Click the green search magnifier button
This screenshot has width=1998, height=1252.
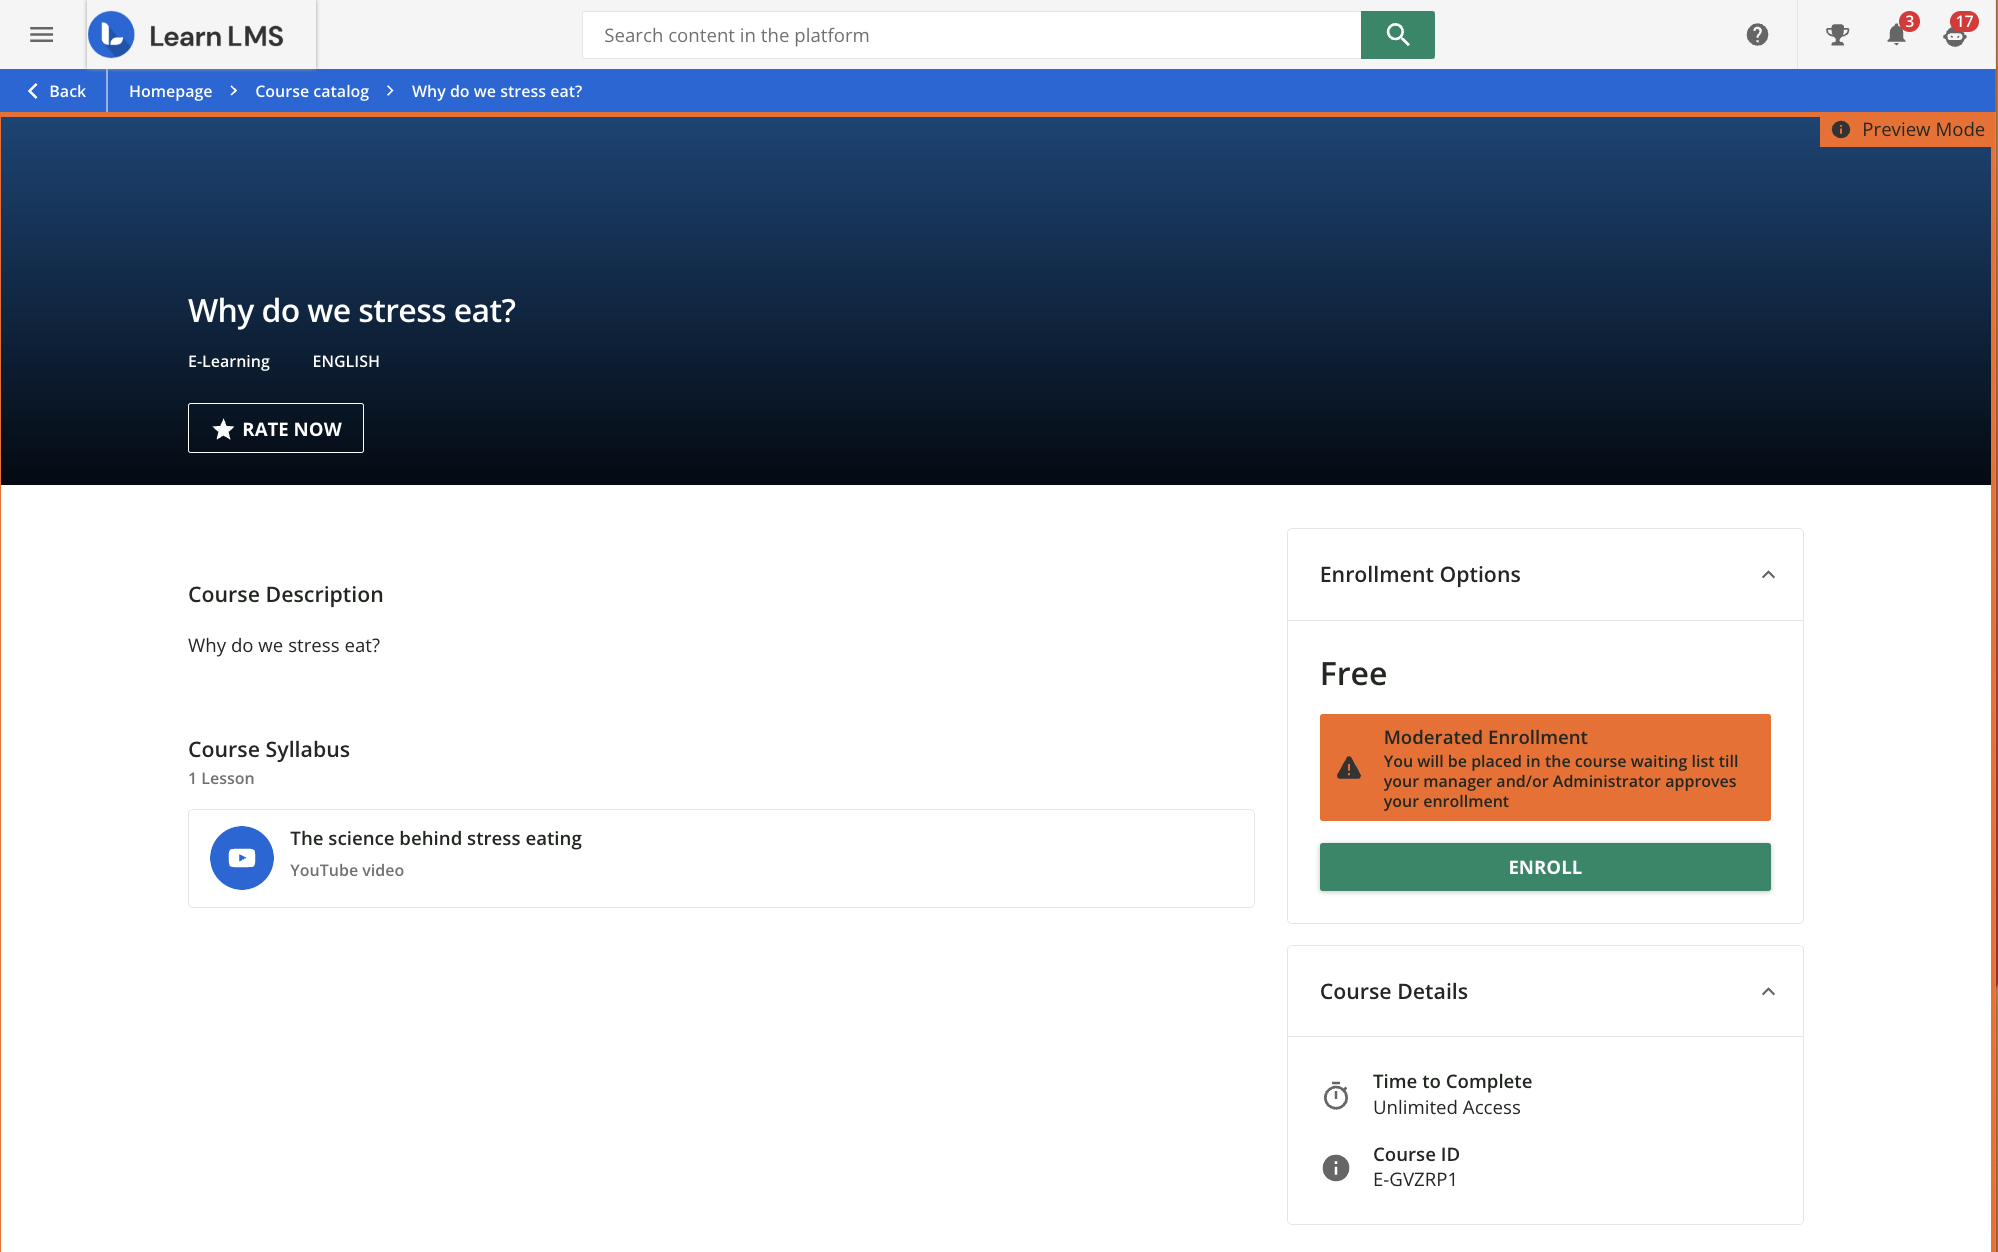(x=1397, y=34)
